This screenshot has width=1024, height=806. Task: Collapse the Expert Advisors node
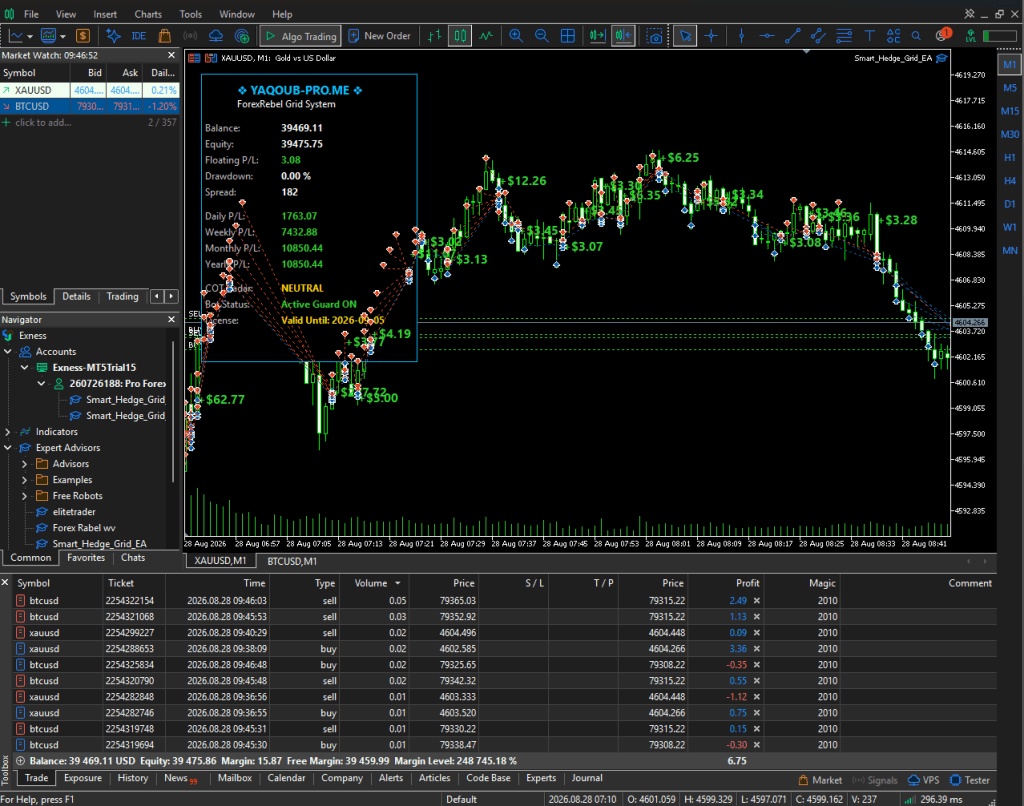(x=8, y=447)
